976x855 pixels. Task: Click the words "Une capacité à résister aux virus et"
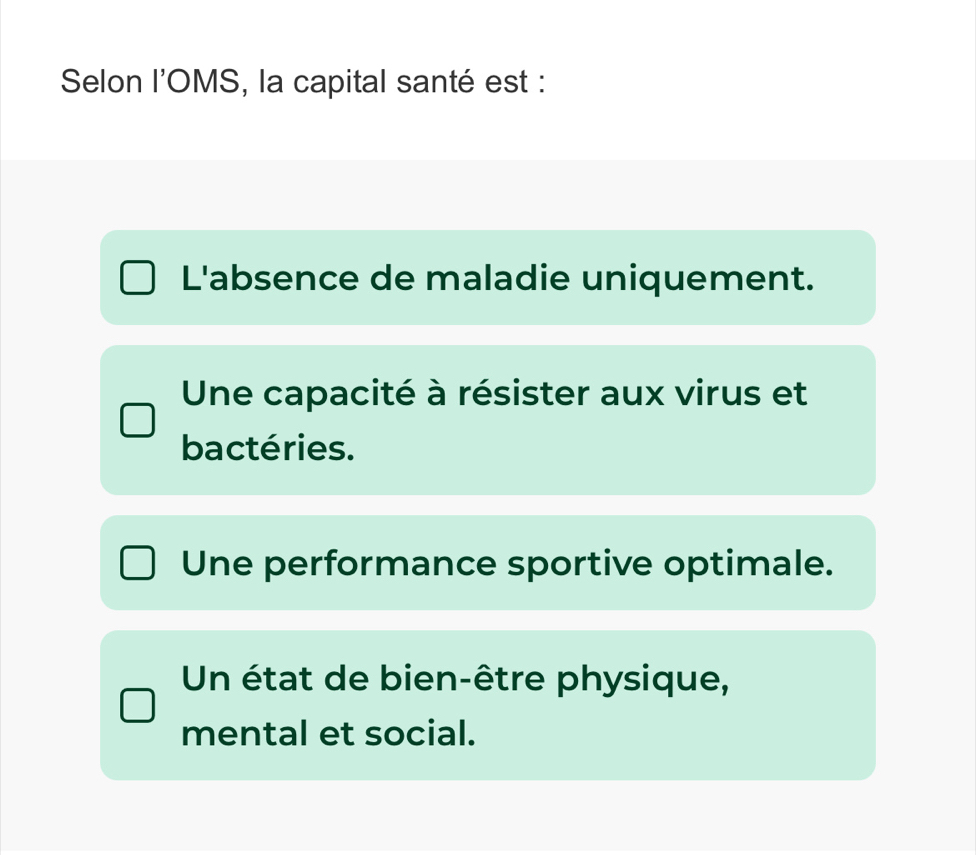494,393
